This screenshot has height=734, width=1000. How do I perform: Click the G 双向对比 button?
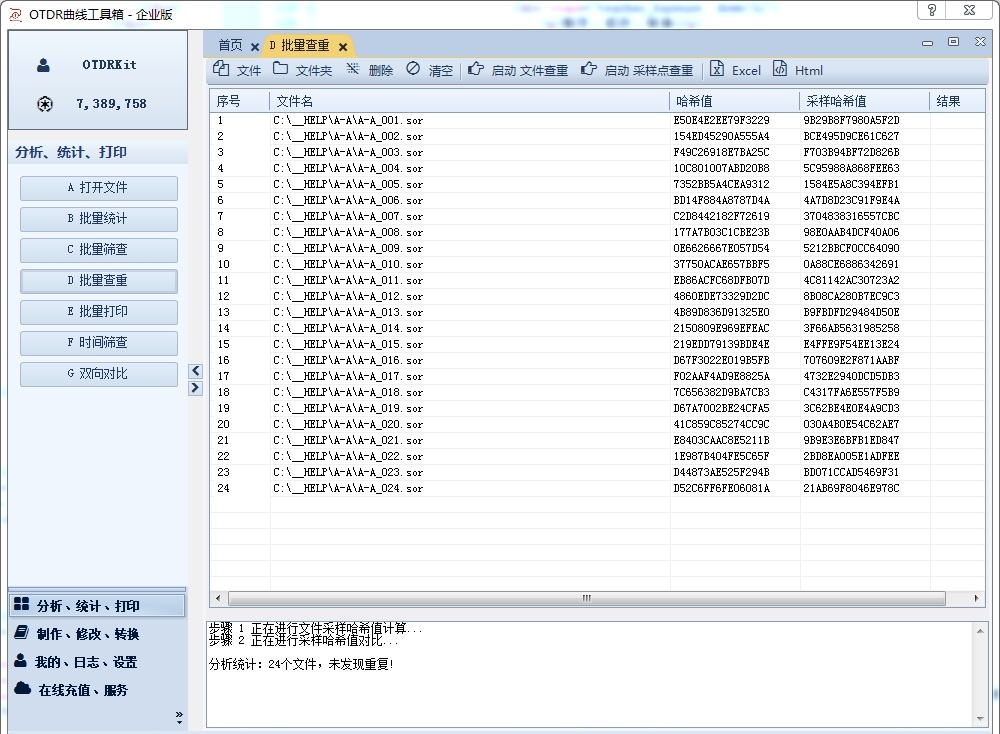[x=98, y=374]
